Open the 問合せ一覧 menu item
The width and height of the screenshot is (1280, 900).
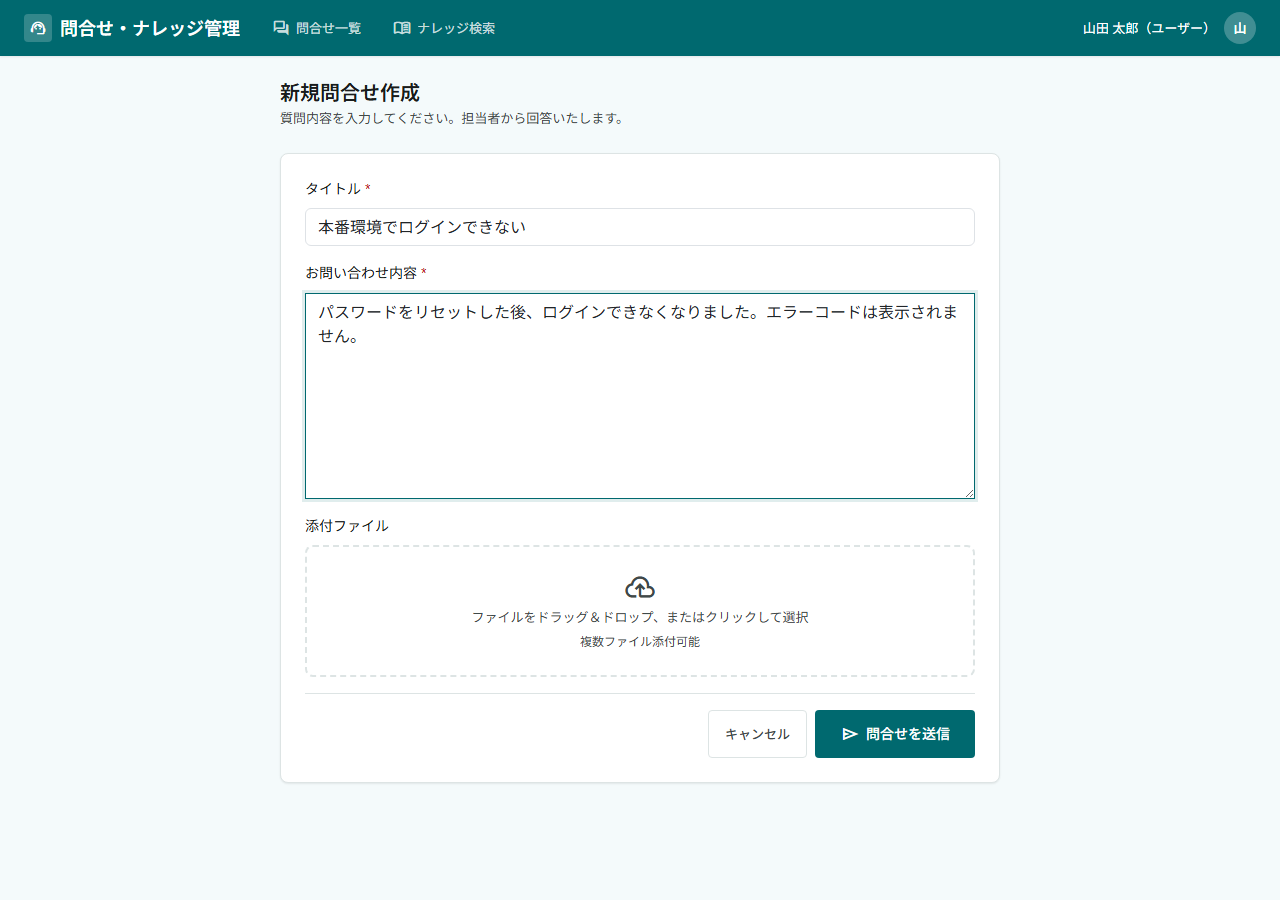317,28
